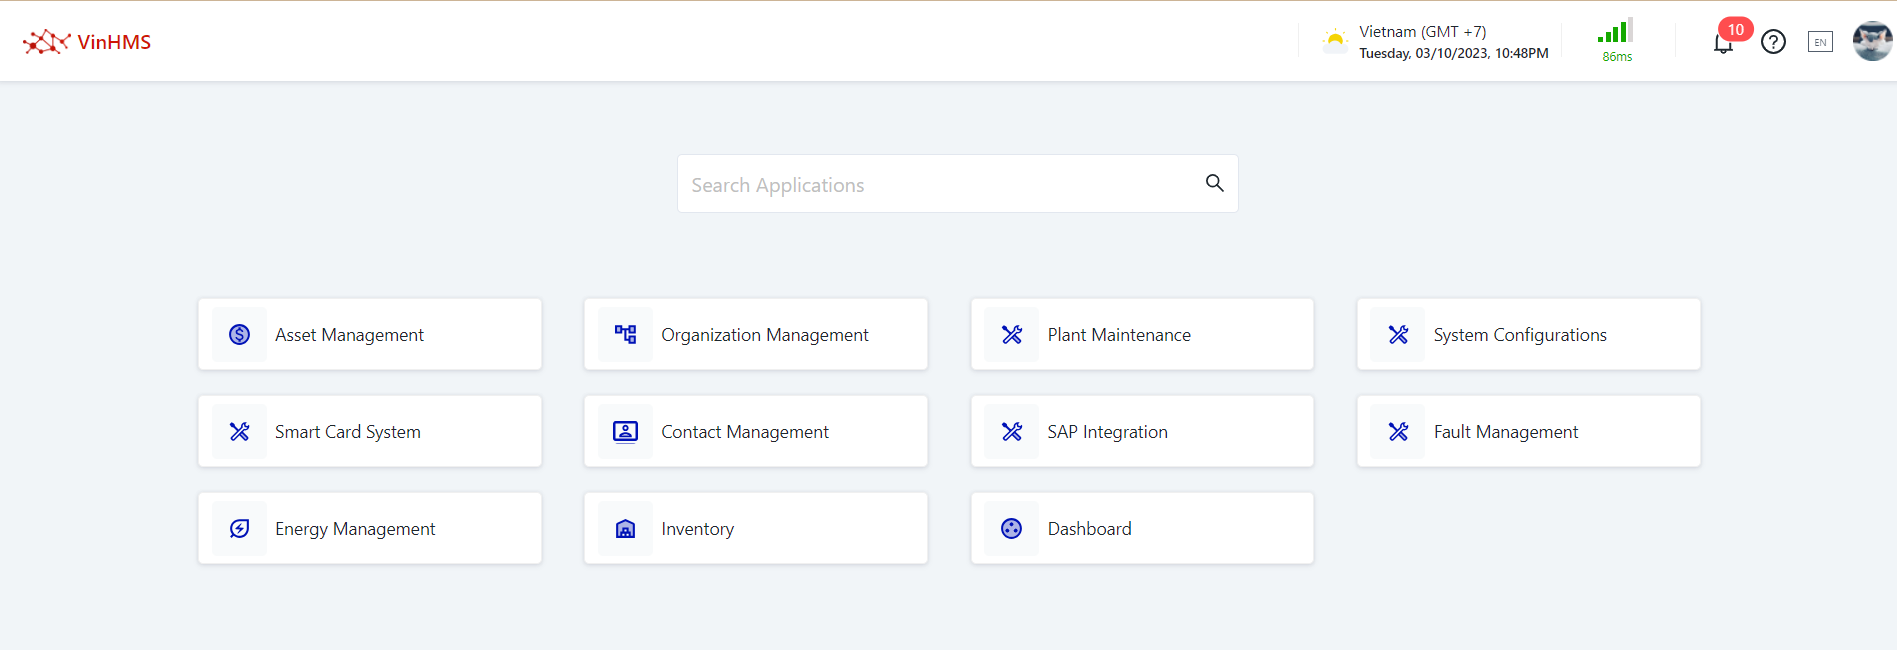The height and width of the screenshot is (650, 1897).
Task: Focus the Search Applications field
Action: coord(940,184)
